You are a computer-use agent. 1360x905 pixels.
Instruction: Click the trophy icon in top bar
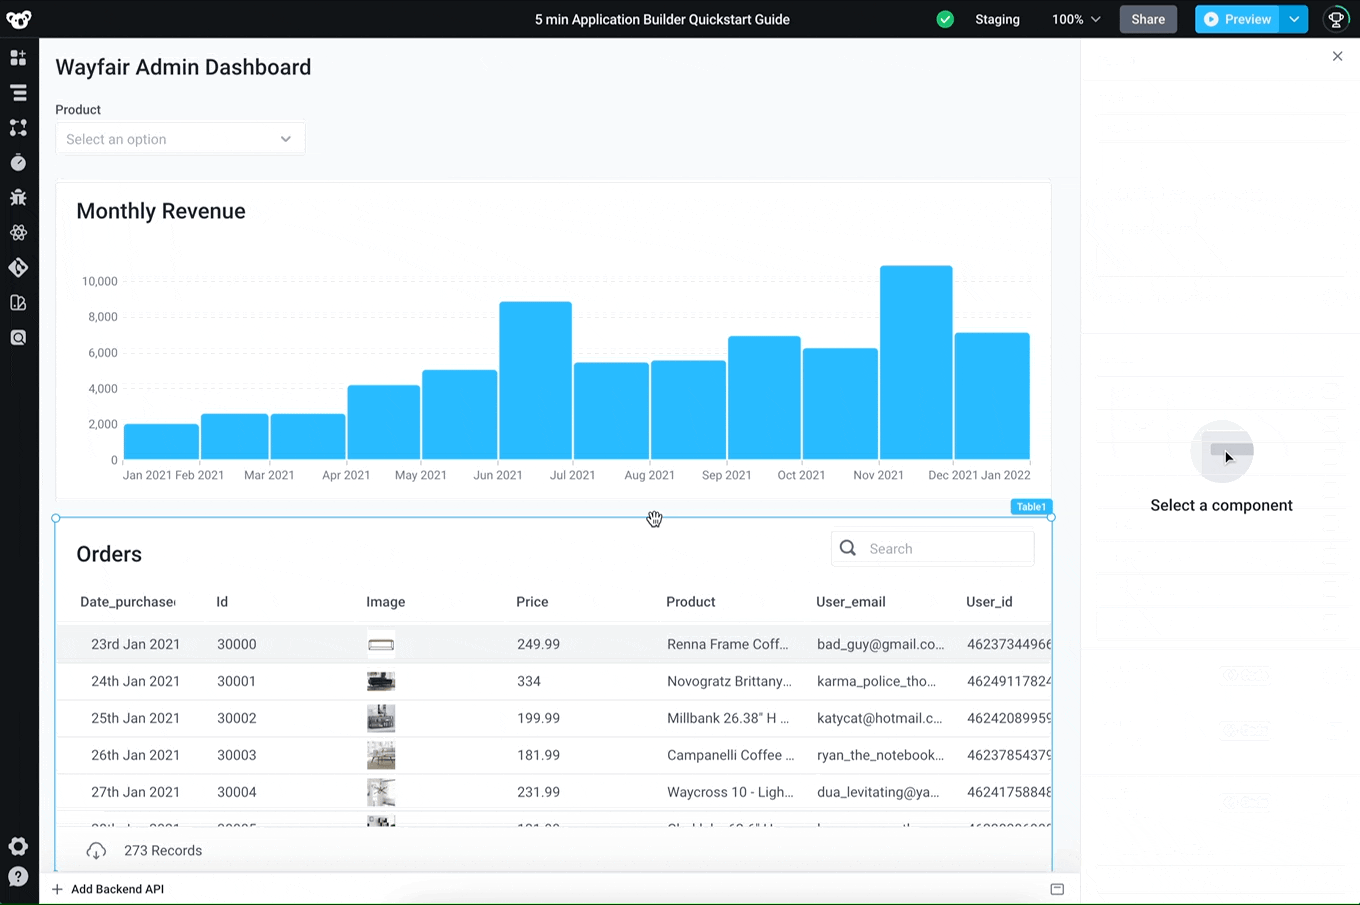click(x=1335, y=19)
